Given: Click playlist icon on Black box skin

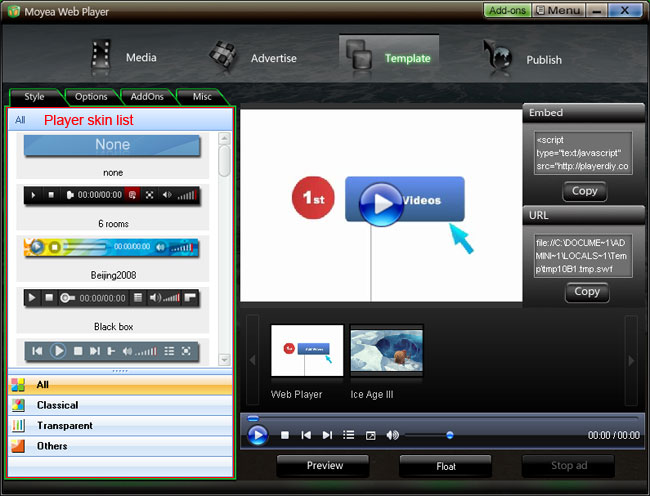Looking at the screenshot, I should click(x=138, y=298).
